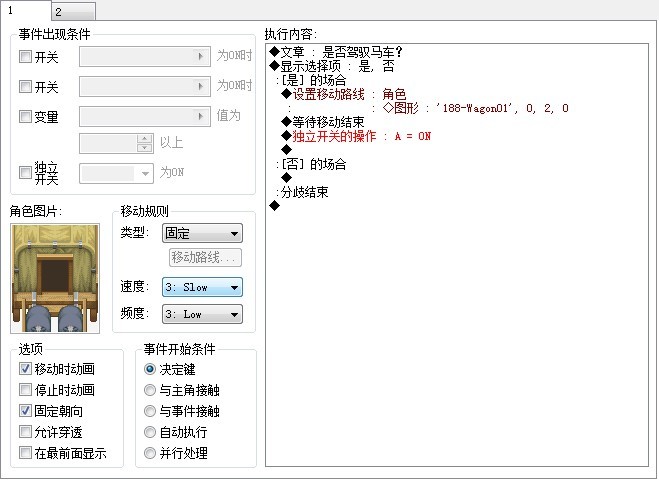
Task: Increase variable value with up spinner arrow
Action: point(145,139)
